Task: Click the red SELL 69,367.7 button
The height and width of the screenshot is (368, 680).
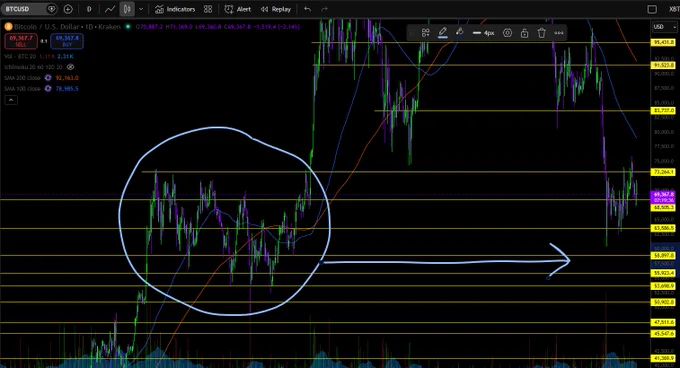Action: click(x=21, y=41)
